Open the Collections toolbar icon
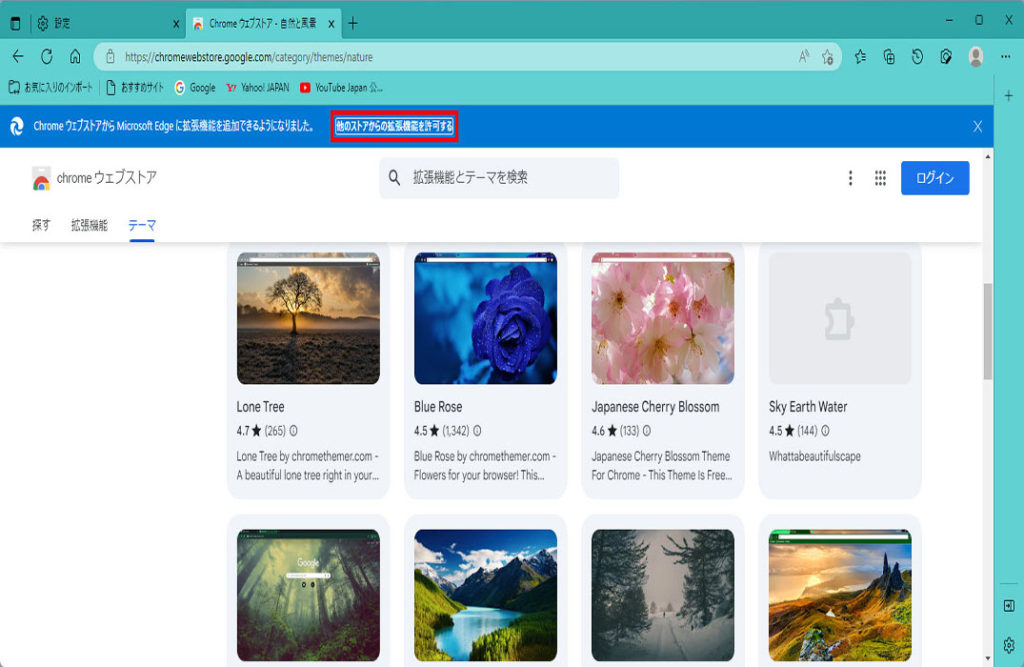Viewport: 1024px width, 667px height. [889, 57]
